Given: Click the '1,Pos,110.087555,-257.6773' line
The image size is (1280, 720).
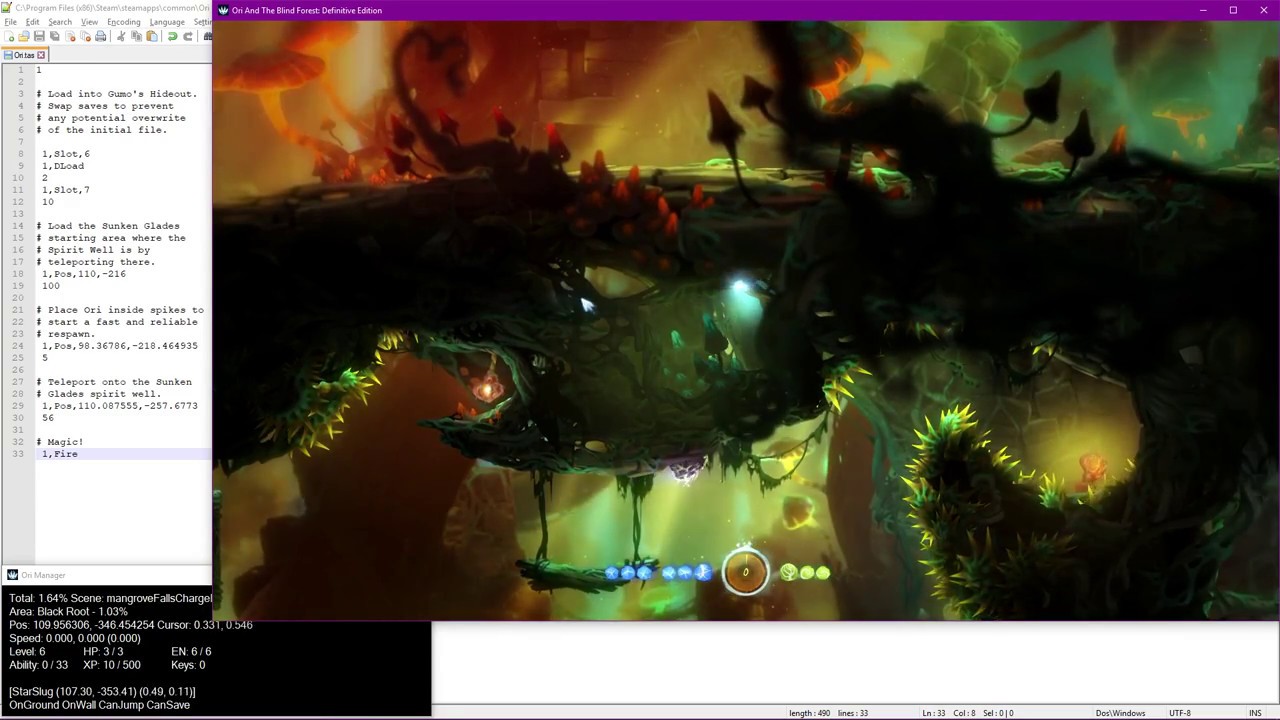Looking at the screenshot, I should click(120, 406).
